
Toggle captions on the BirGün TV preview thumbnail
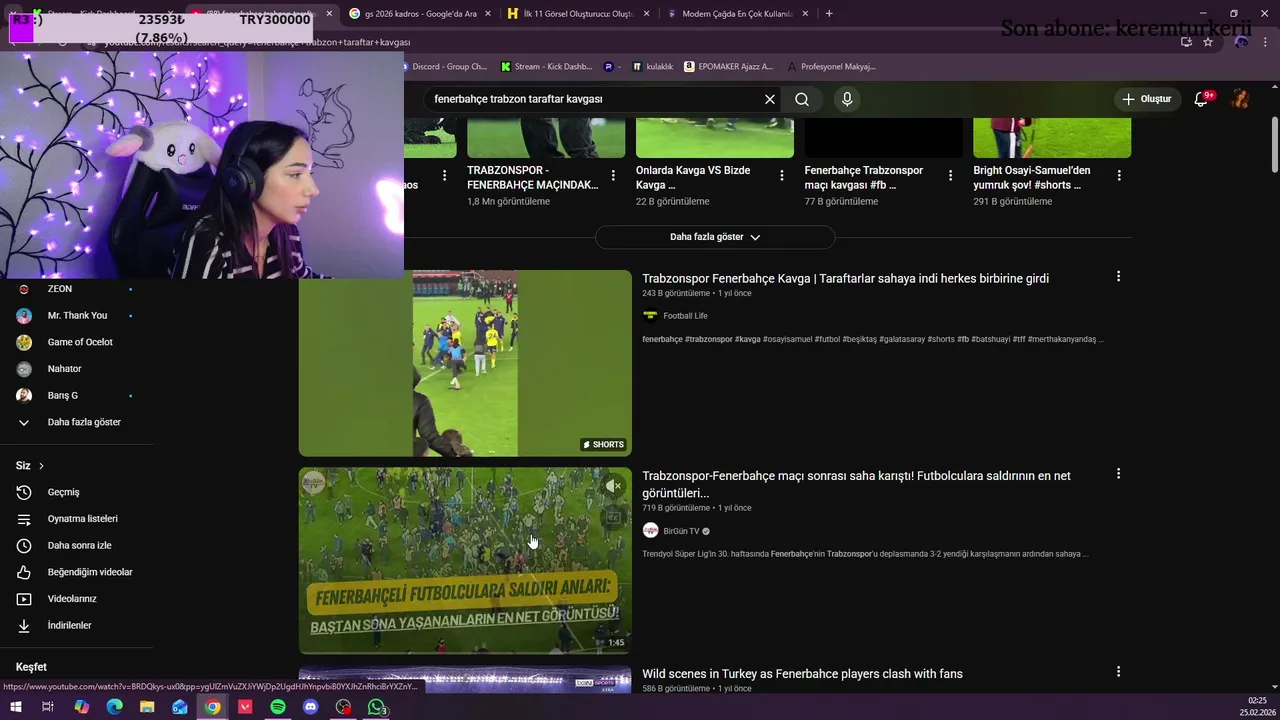coord(613,518)
